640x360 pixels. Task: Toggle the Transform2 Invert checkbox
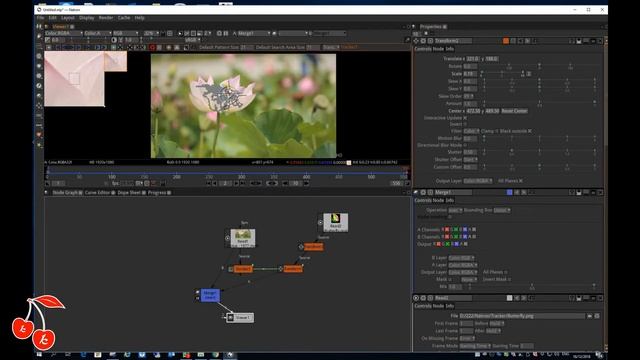tap(465, 124)
